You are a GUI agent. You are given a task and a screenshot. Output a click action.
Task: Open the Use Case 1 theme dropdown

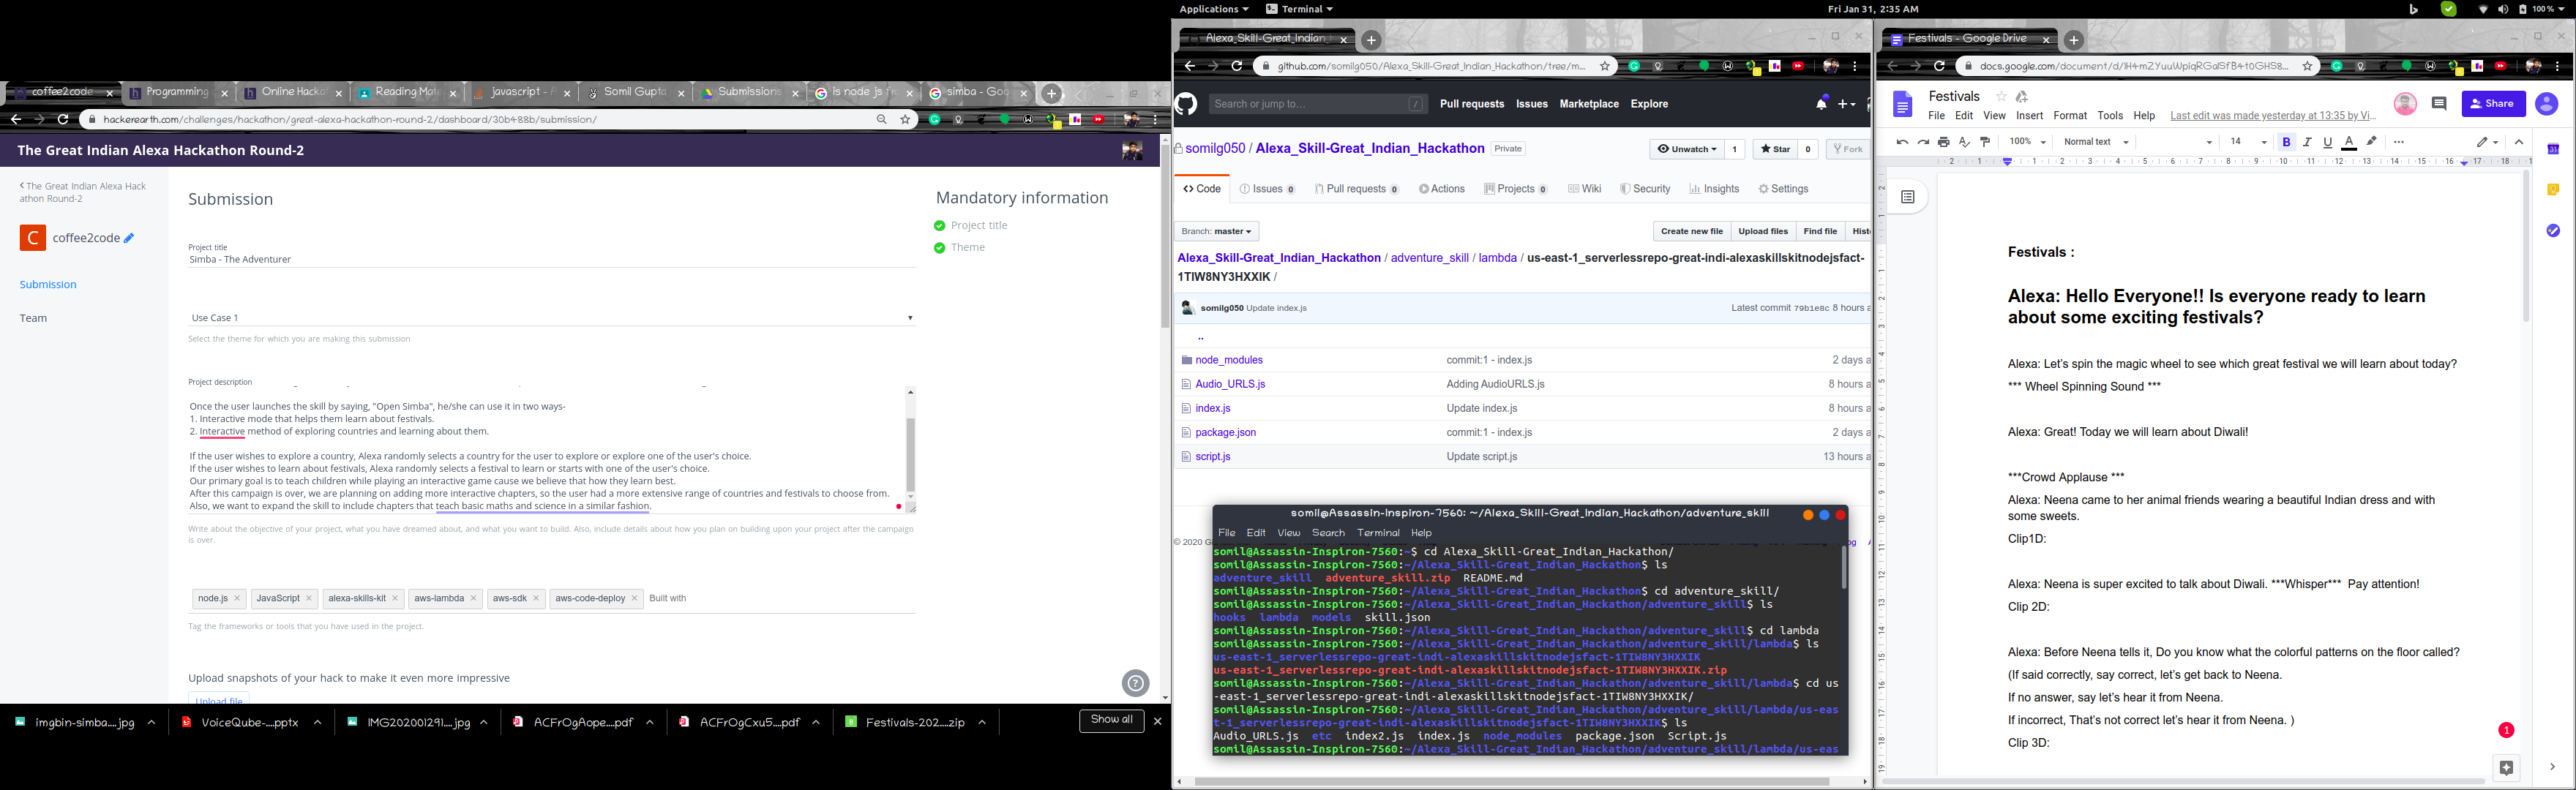point(551,318)
